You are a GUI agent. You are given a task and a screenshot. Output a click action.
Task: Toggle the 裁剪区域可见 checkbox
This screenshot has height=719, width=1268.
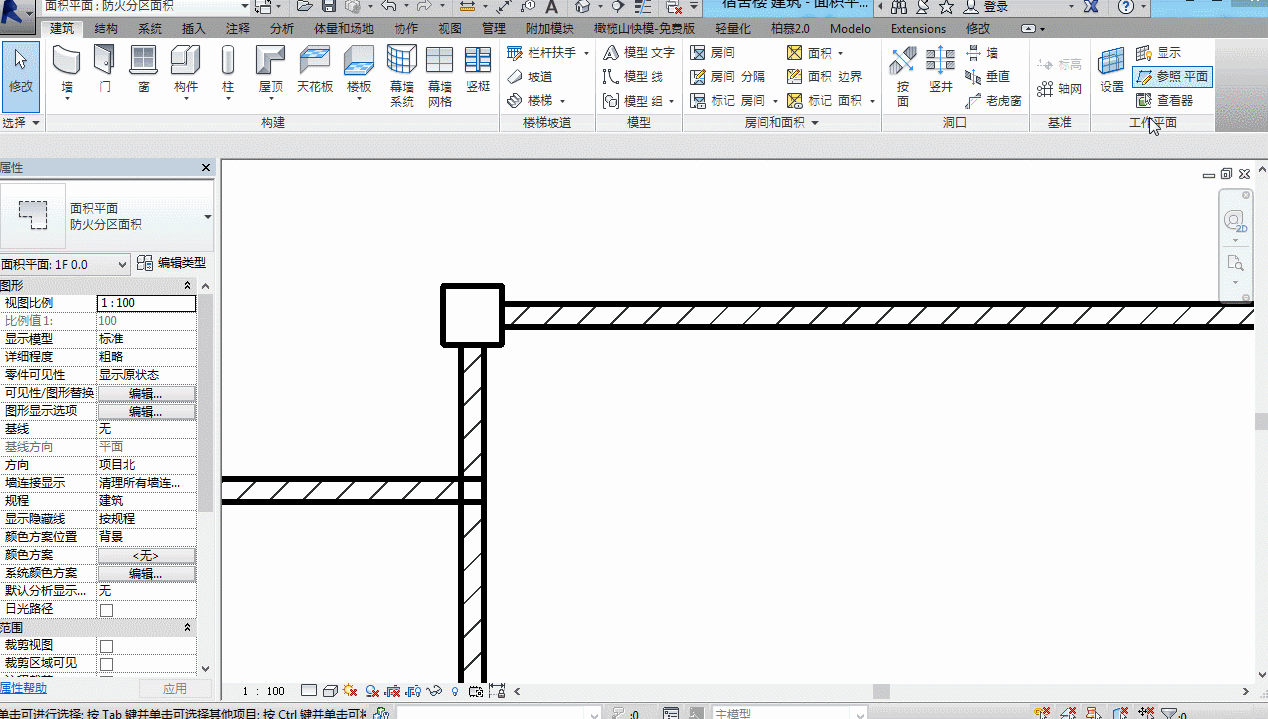click(x=106, y=664)
